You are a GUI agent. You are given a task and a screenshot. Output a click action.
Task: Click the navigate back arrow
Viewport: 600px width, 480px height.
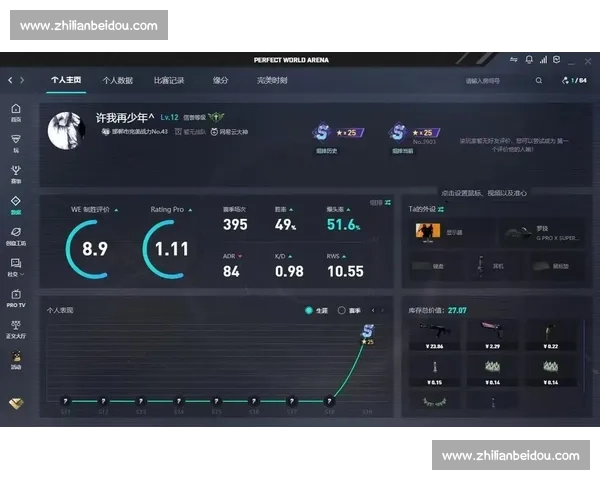tap(10, 80)
